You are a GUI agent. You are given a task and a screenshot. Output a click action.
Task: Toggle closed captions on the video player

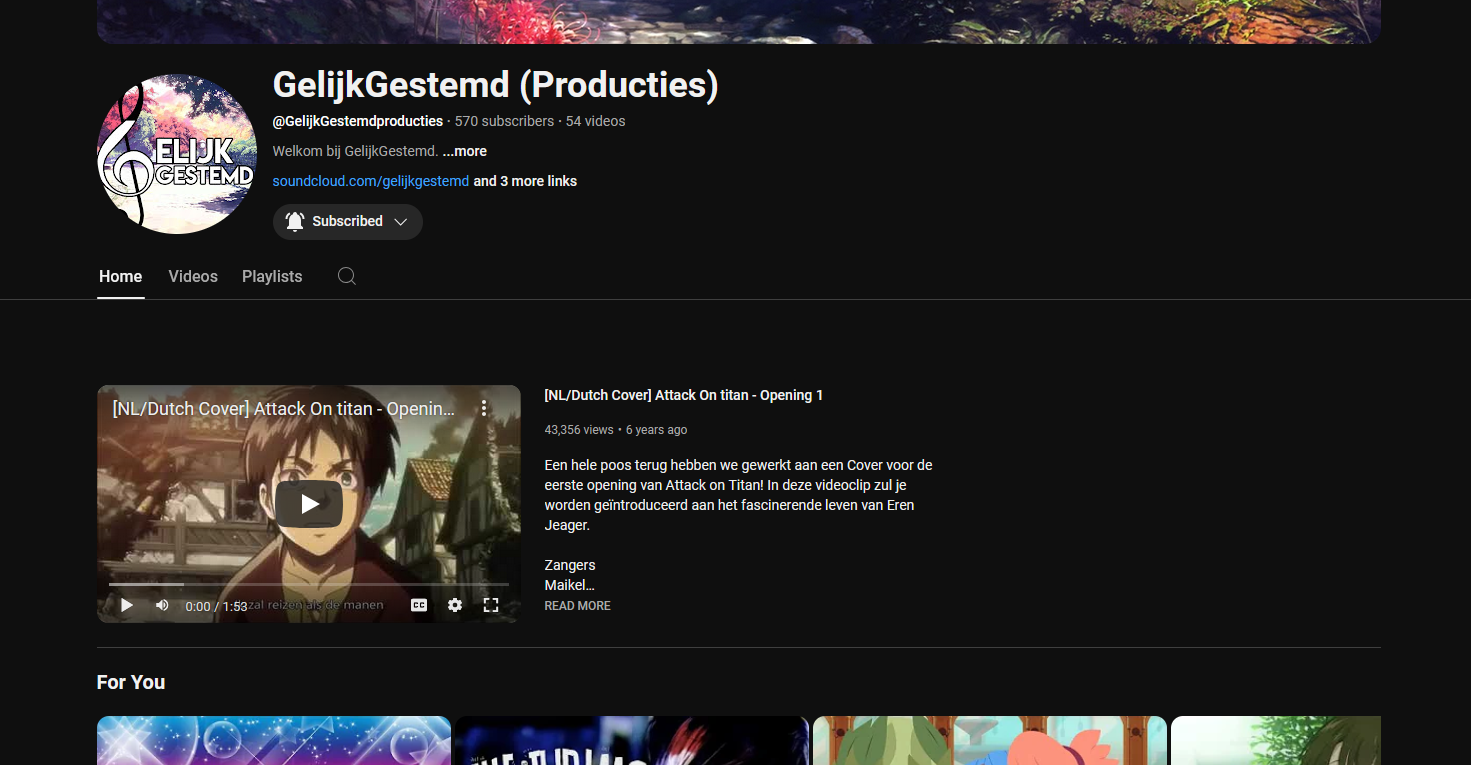(419, 605)
